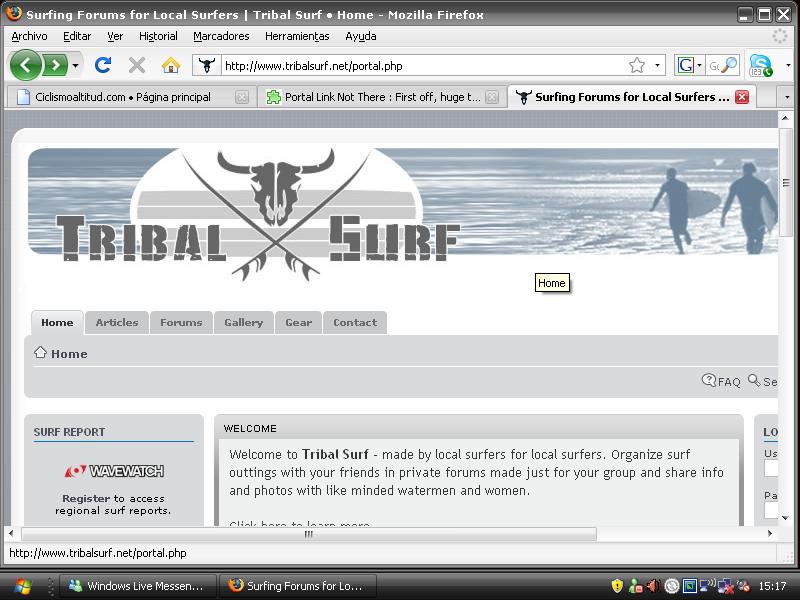Close the Portal Link Not There tab
Screen dimensions: 800x600
[492, 97]
